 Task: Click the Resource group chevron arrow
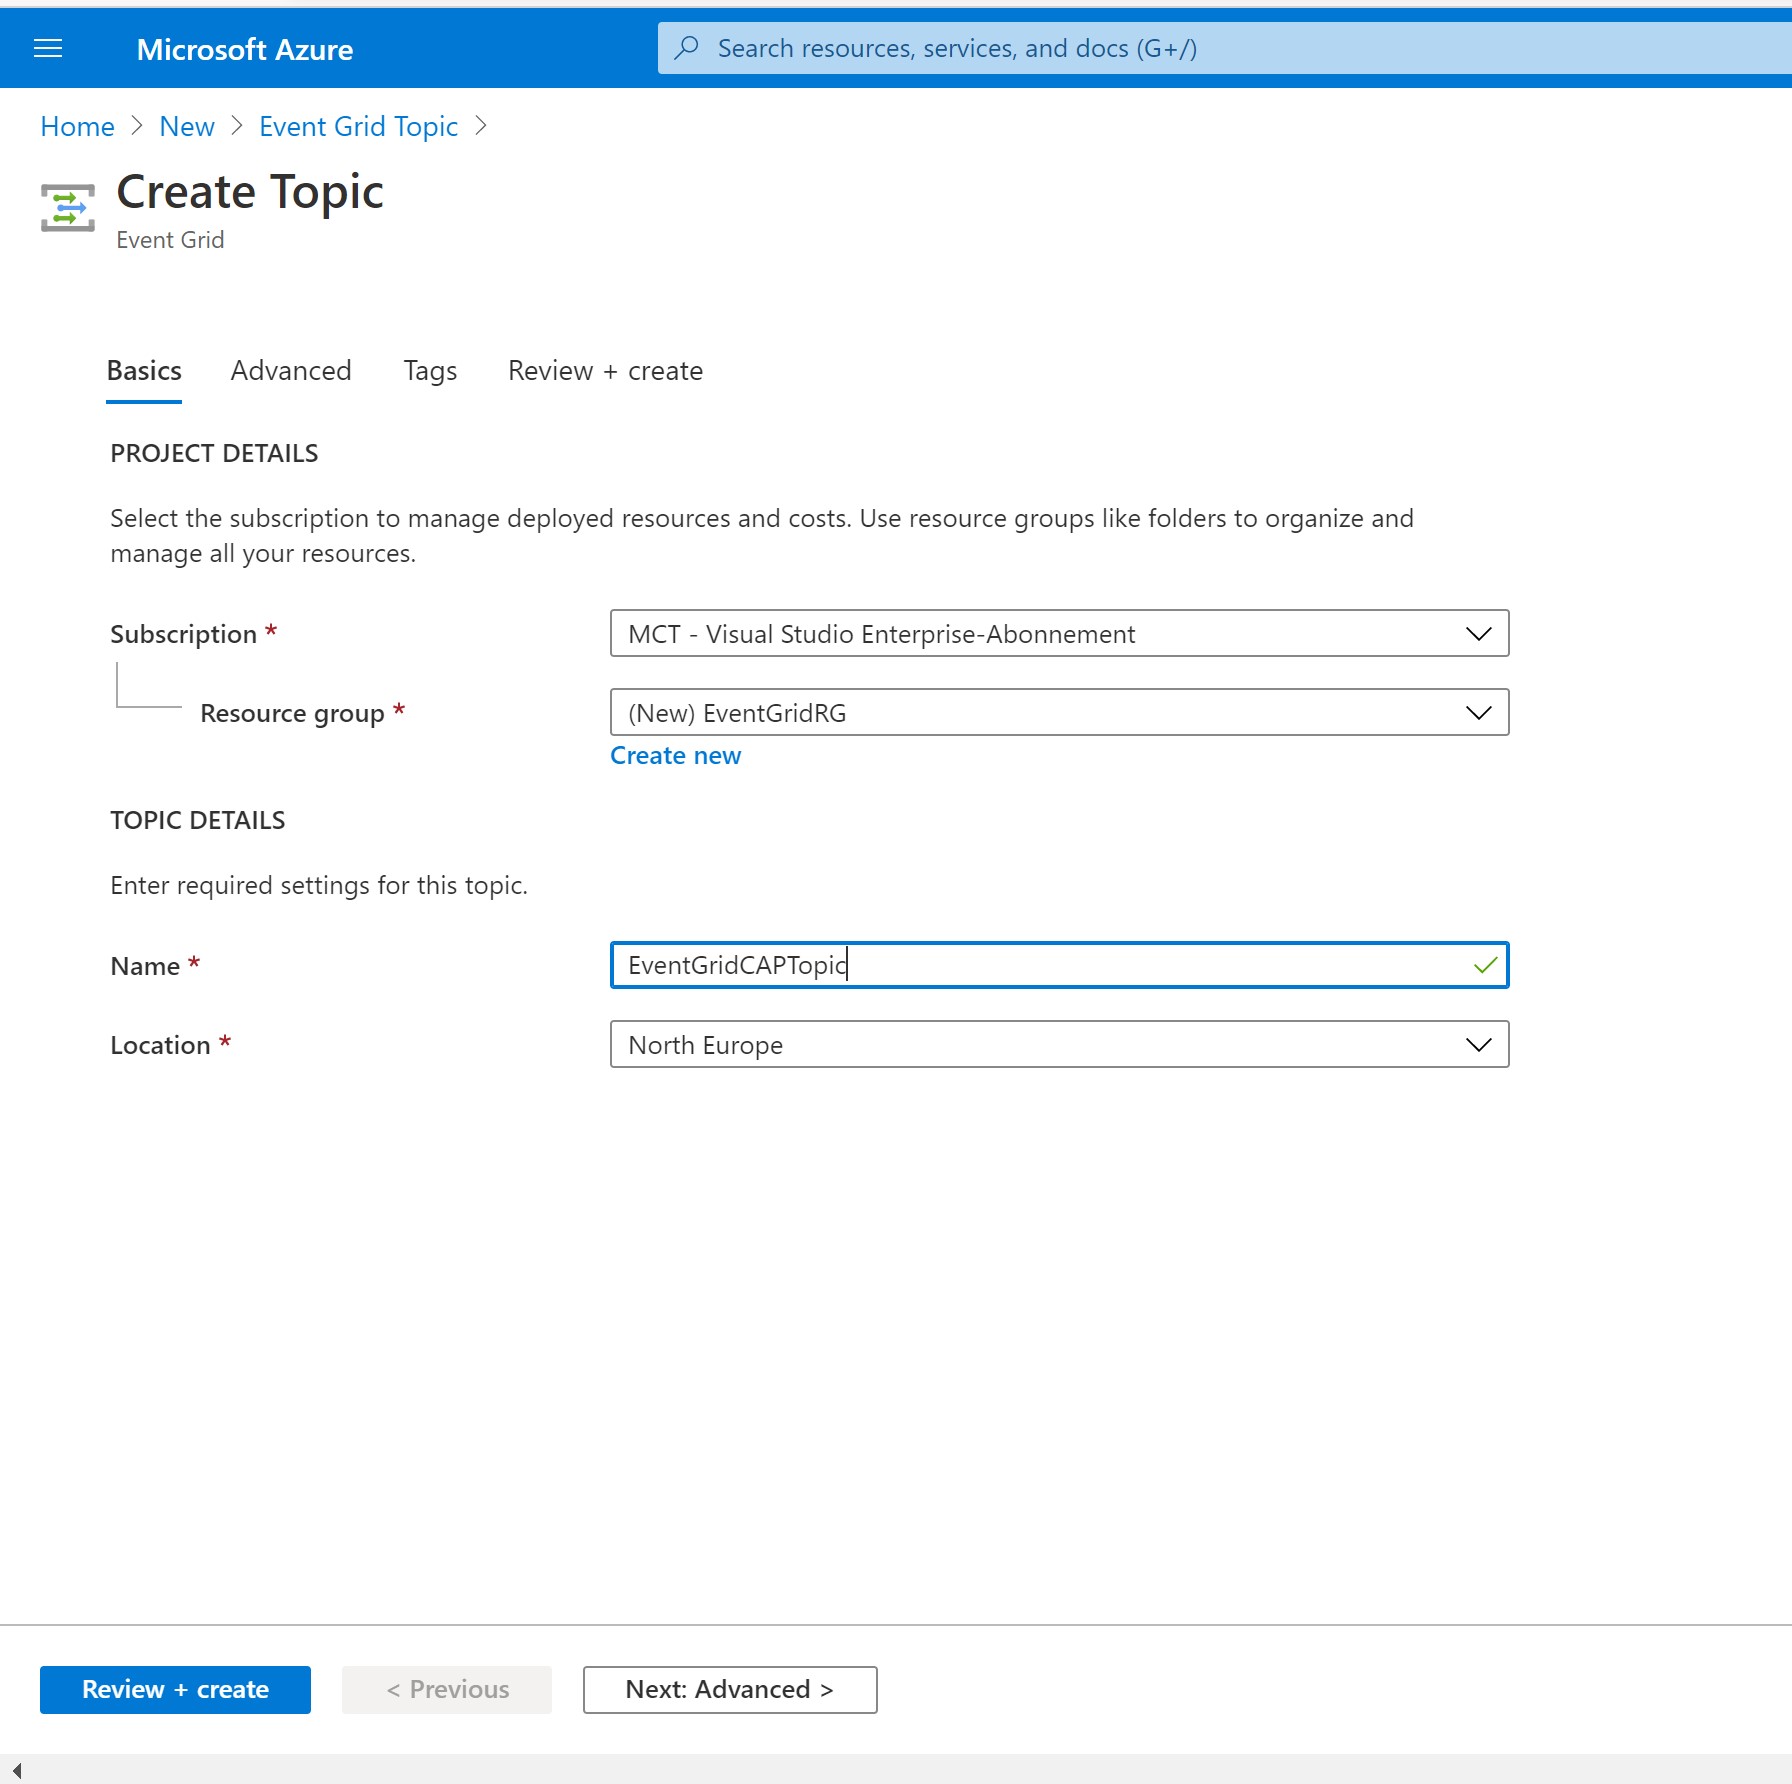point(1479,713)
